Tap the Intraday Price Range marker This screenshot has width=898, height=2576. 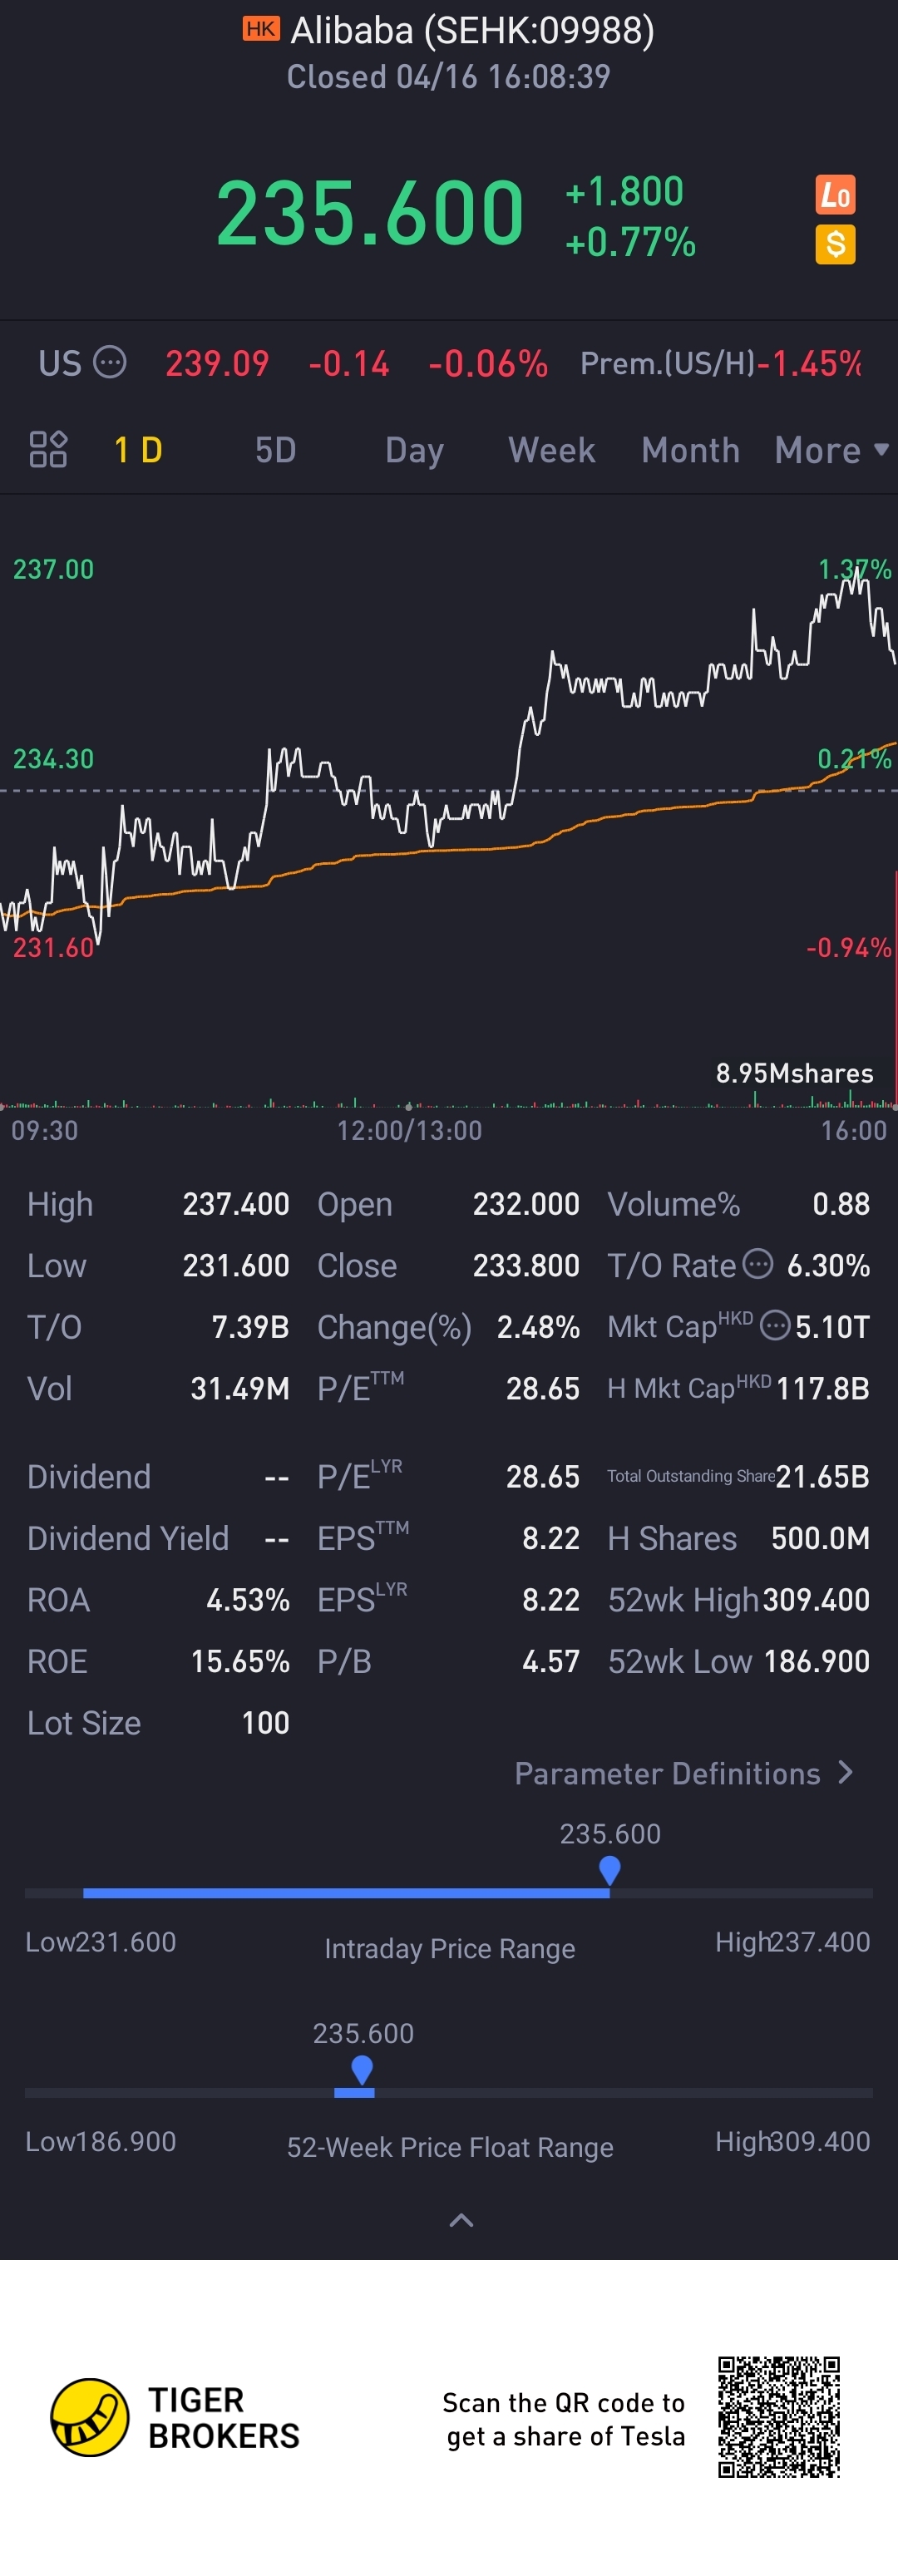click(609, 1869)
